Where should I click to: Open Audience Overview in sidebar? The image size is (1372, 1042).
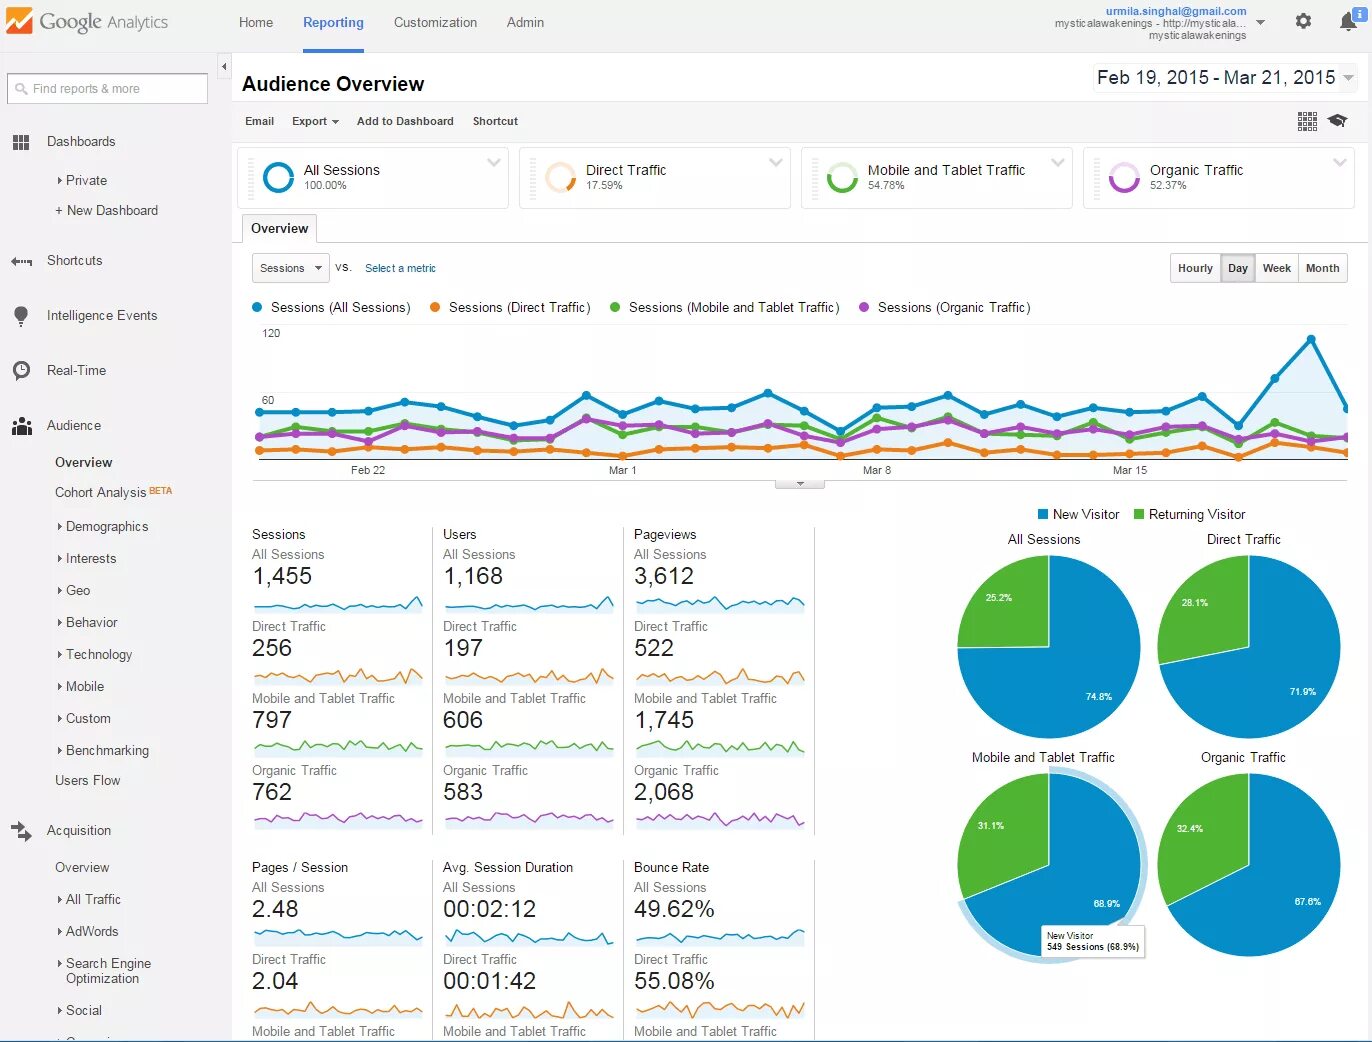[x=84, y=463]
